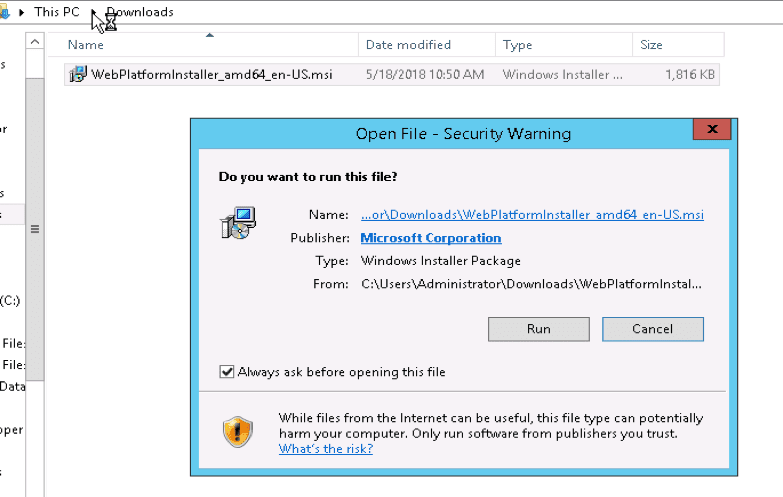Click the MSI file icon in file list

point(78,74)
